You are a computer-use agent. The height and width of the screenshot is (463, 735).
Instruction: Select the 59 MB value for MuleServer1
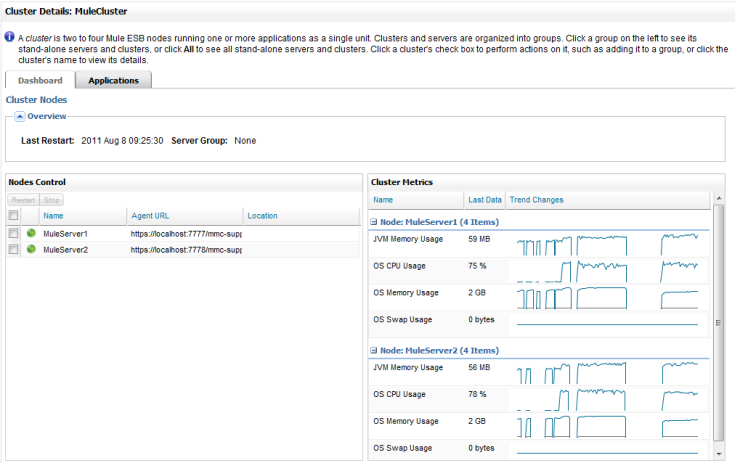[x=479, y=239]
